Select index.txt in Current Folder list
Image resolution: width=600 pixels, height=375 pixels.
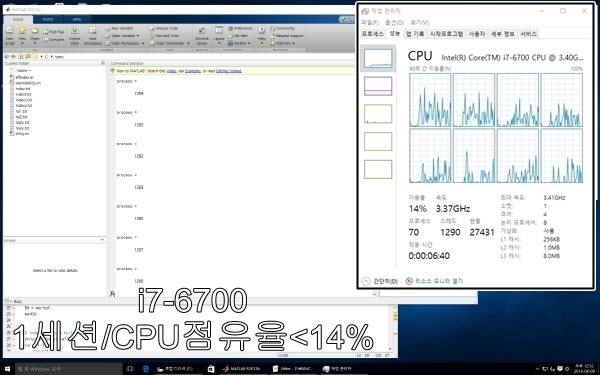(x=23, y=88)
